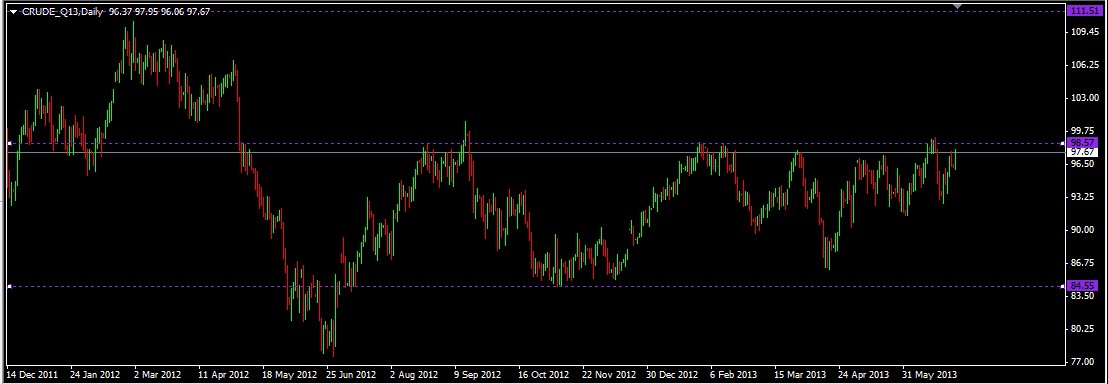Click the 83.50 price scale value

(1084, 296)
